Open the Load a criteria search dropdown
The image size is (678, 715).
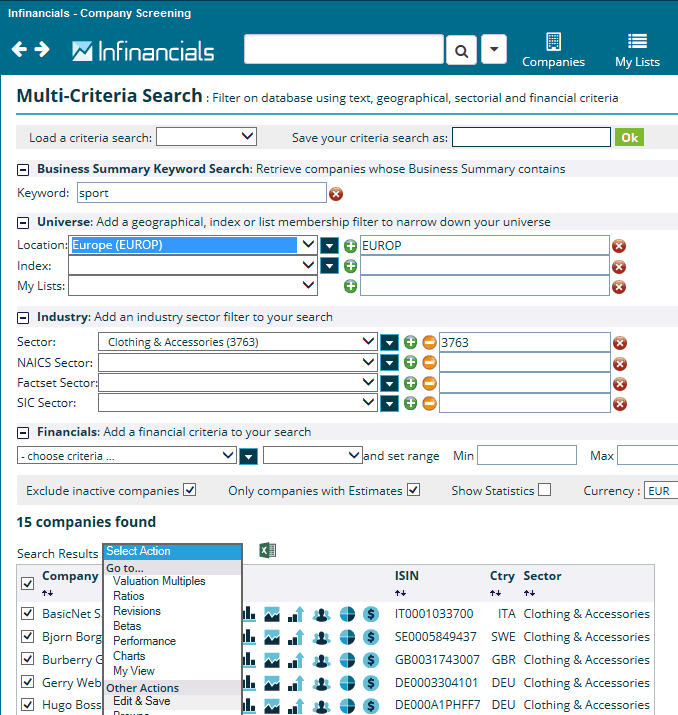click(x=207, y=137)
